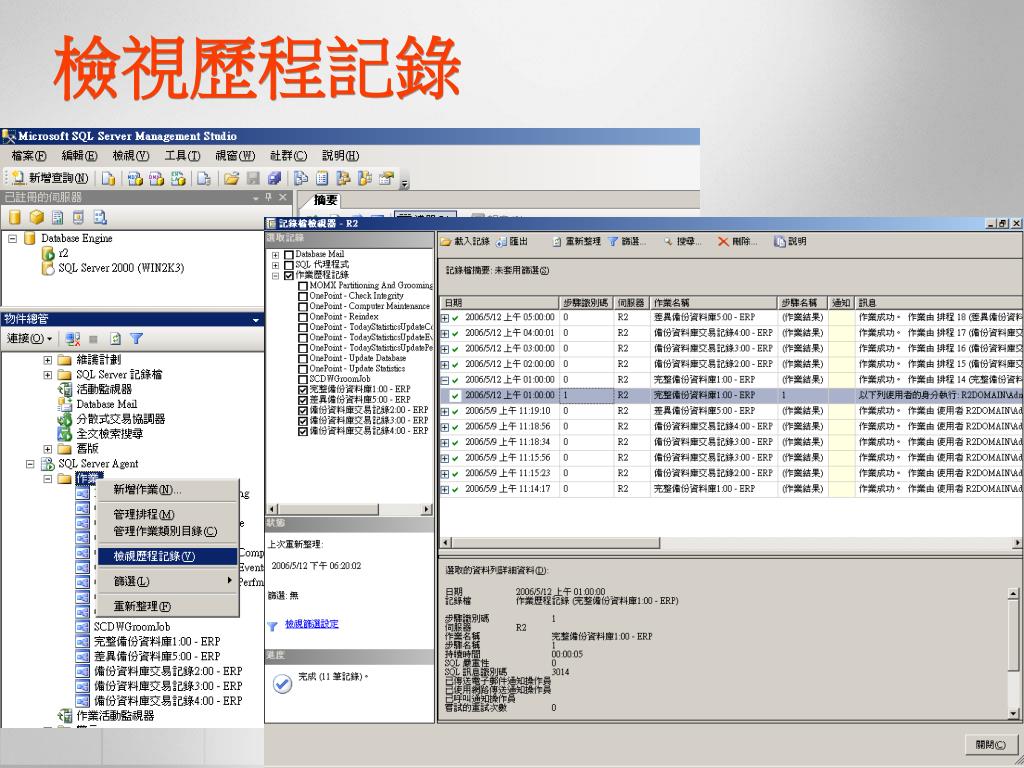Select SQL Server 2000 (WIN2K3) registered server
Image resolution: width=1024 pixels, height=768 pixels.
click(121, 268)
